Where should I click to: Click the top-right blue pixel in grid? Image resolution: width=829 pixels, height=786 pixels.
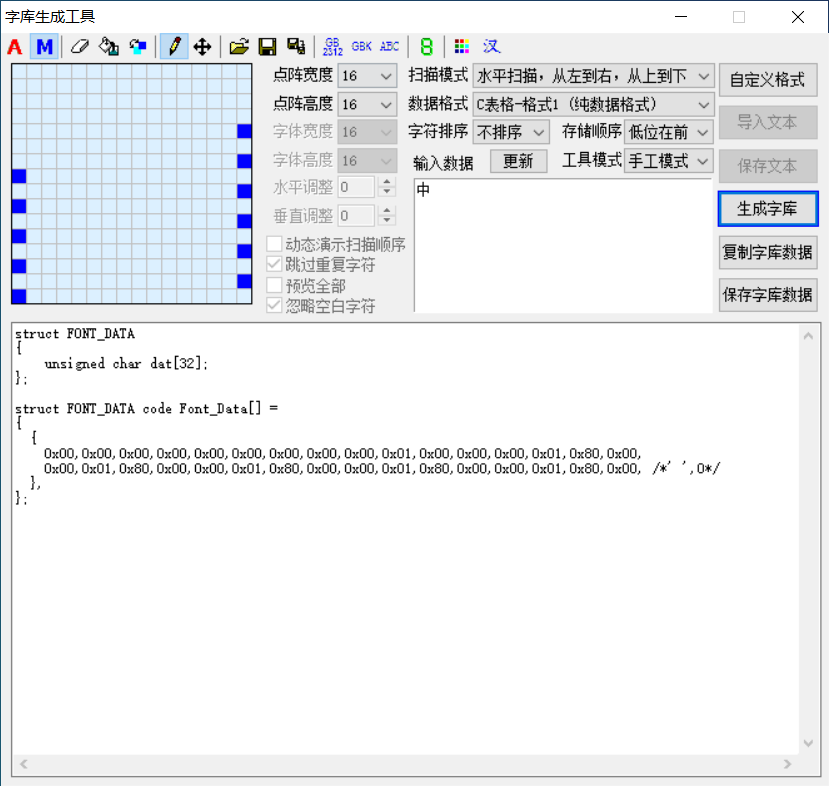click(244, 131)
